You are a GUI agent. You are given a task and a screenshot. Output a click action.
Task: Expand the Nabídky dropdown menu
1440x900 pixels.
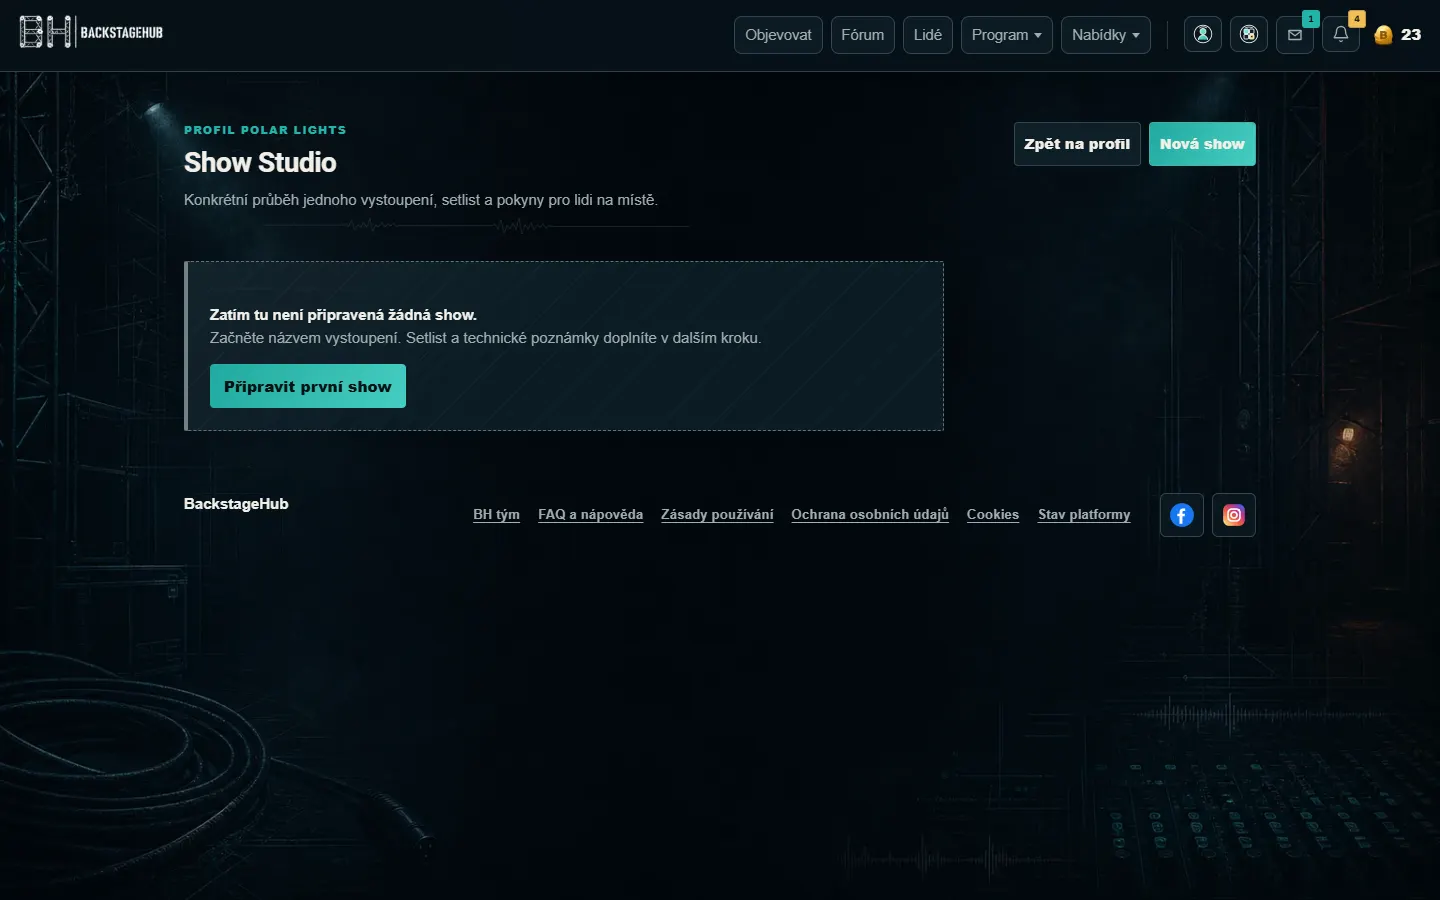[x=1106, y=34]
